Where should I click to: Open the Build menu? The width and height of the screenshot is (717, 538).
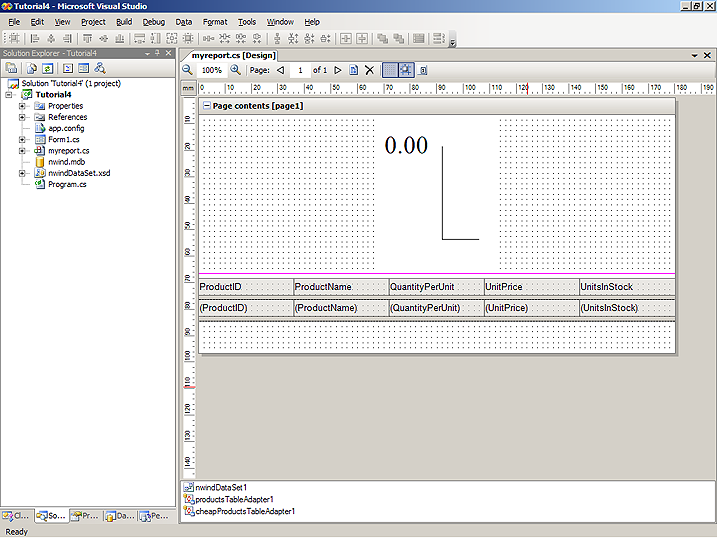[x=123, y=21]
